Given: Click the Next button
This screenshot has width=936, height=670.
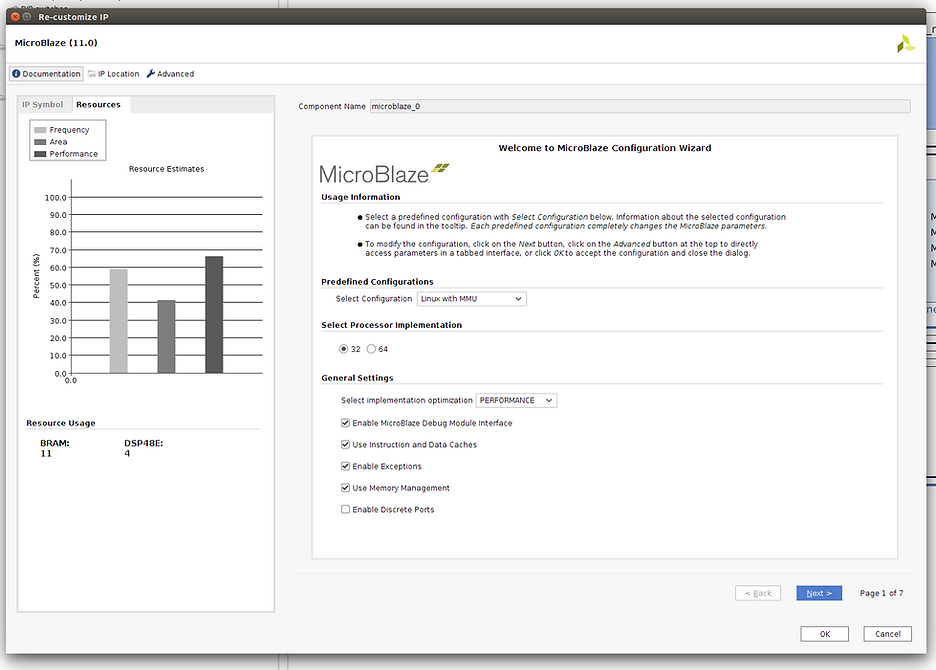Looking at the screenshot, I should click(x=819, y=593).
